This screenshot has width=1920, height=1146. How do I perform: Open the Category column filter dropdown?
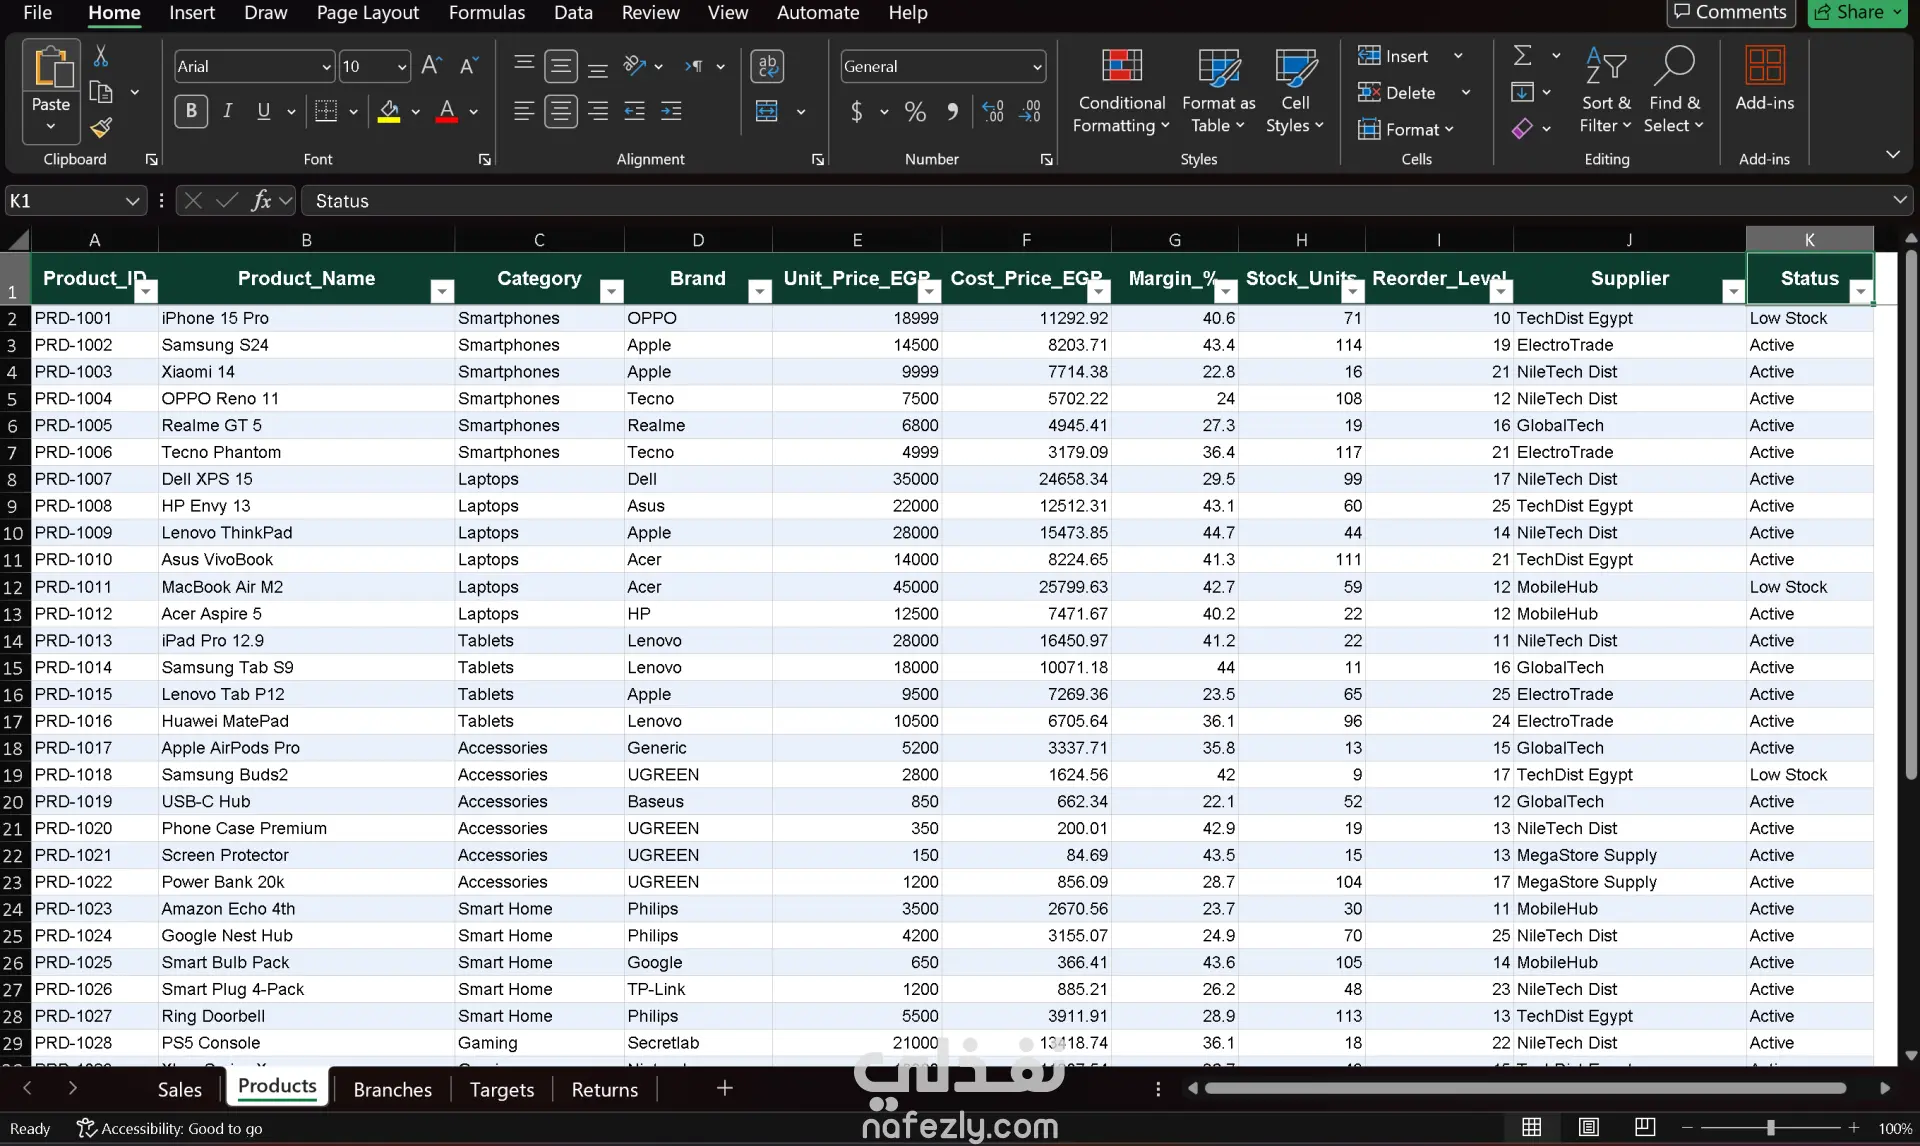pyautogui.click(x=611, y=291)
